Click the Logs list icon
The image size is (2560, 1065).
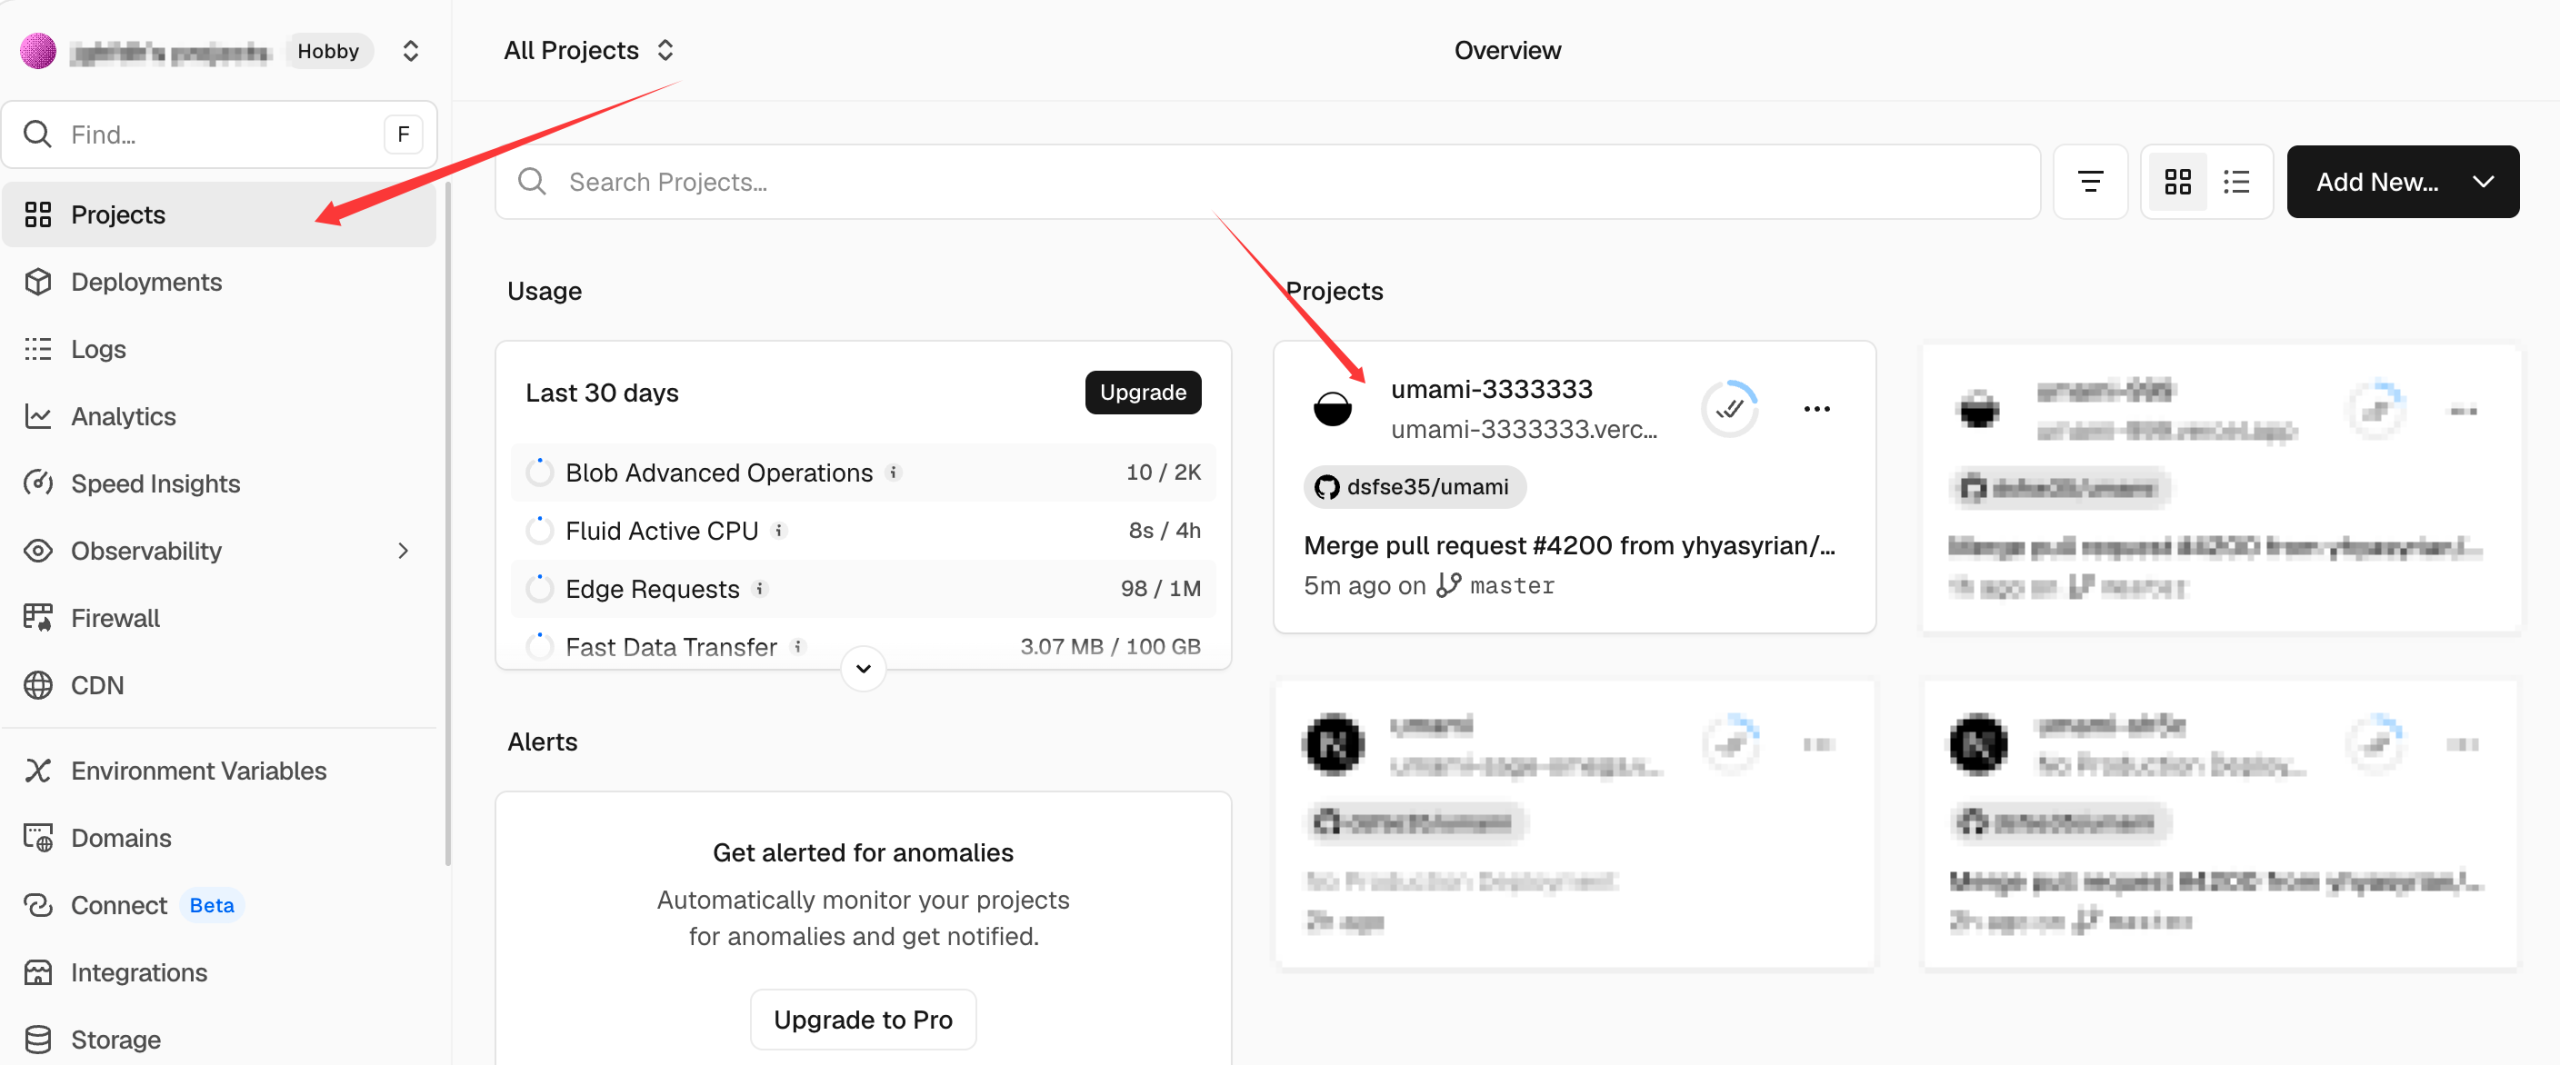(x=38, y=349)
